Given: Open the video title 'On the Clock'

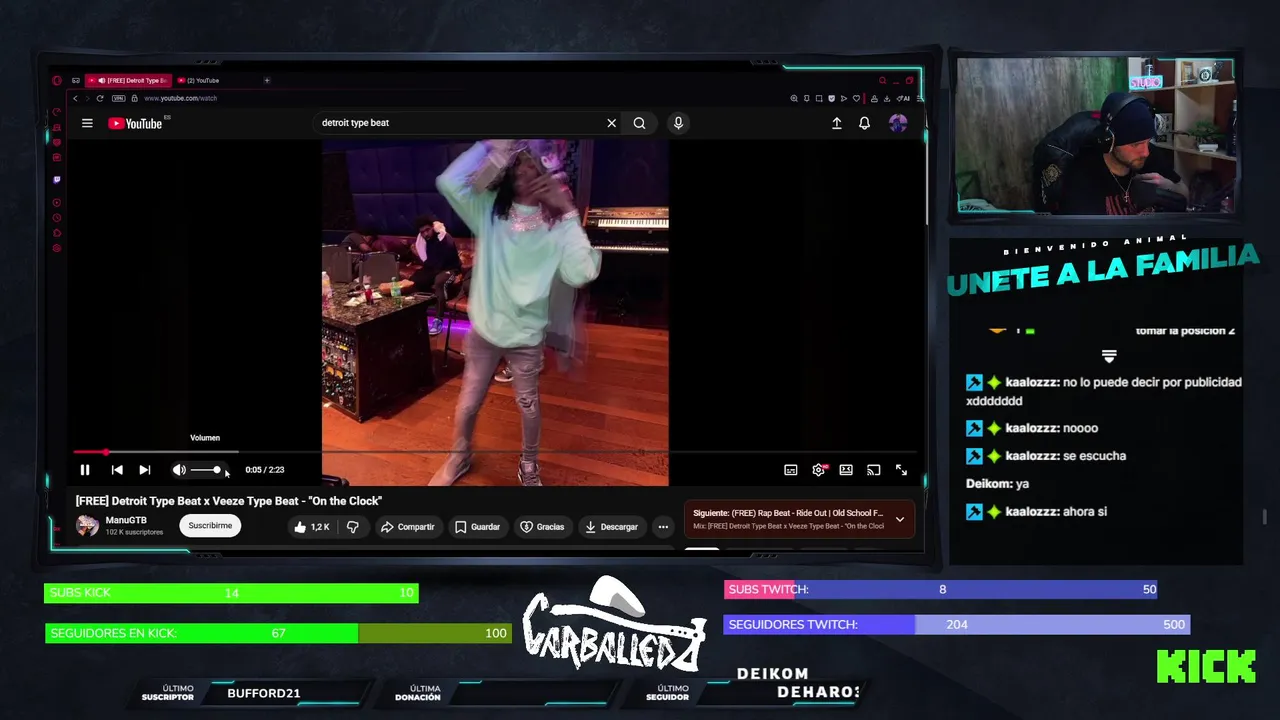Looking at the screenshot, I should [229, 501].
